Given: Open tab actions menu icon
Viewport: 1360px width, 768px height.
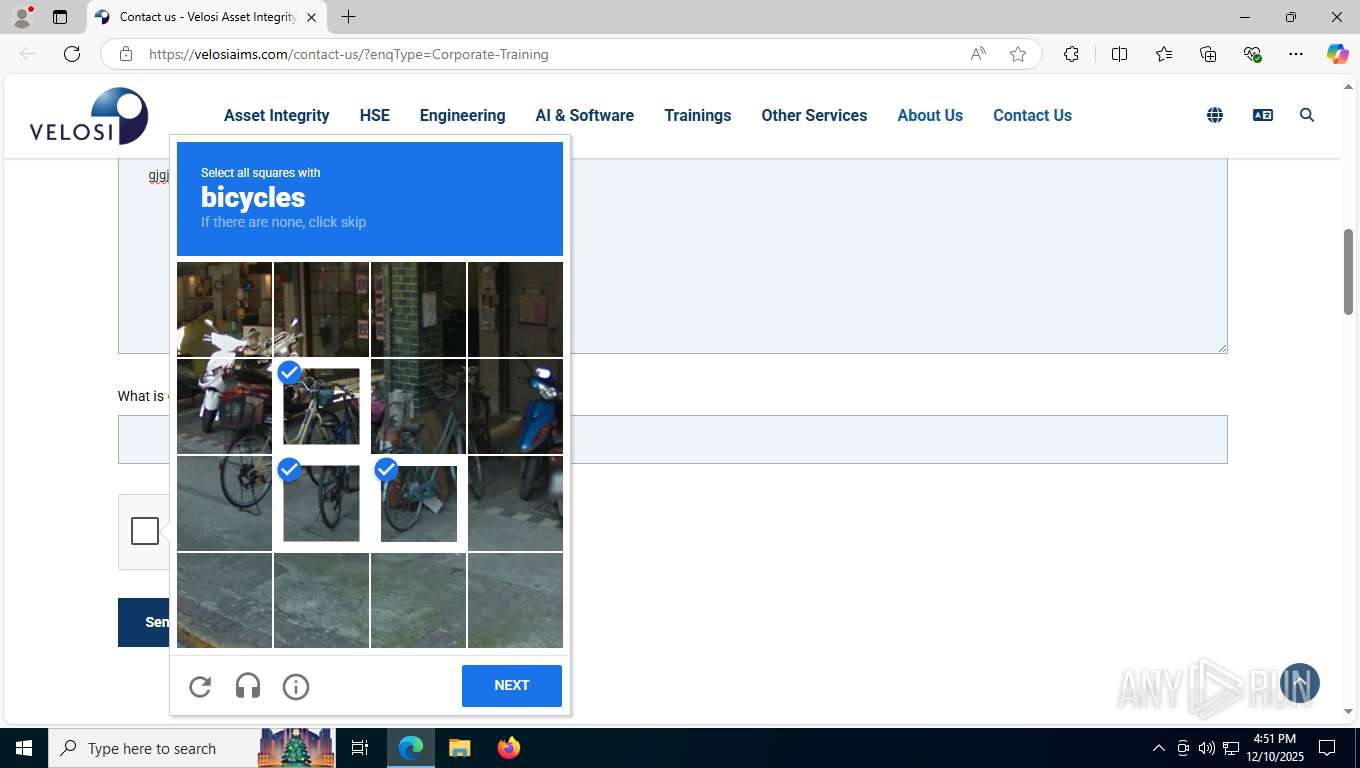Looking at the screenshot, I should point(60,17).
